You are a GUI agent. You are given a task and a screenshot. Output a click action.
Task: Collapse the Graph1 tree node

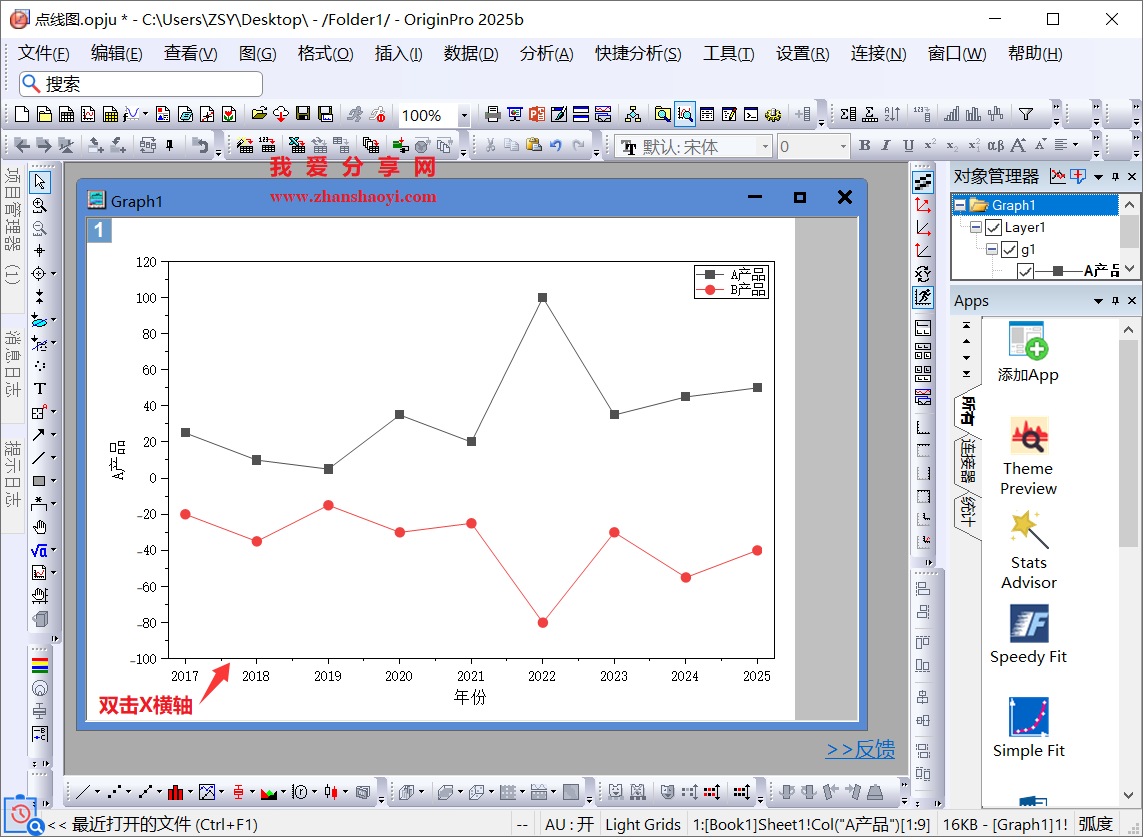pyautogui.click(x=960, y=205)
